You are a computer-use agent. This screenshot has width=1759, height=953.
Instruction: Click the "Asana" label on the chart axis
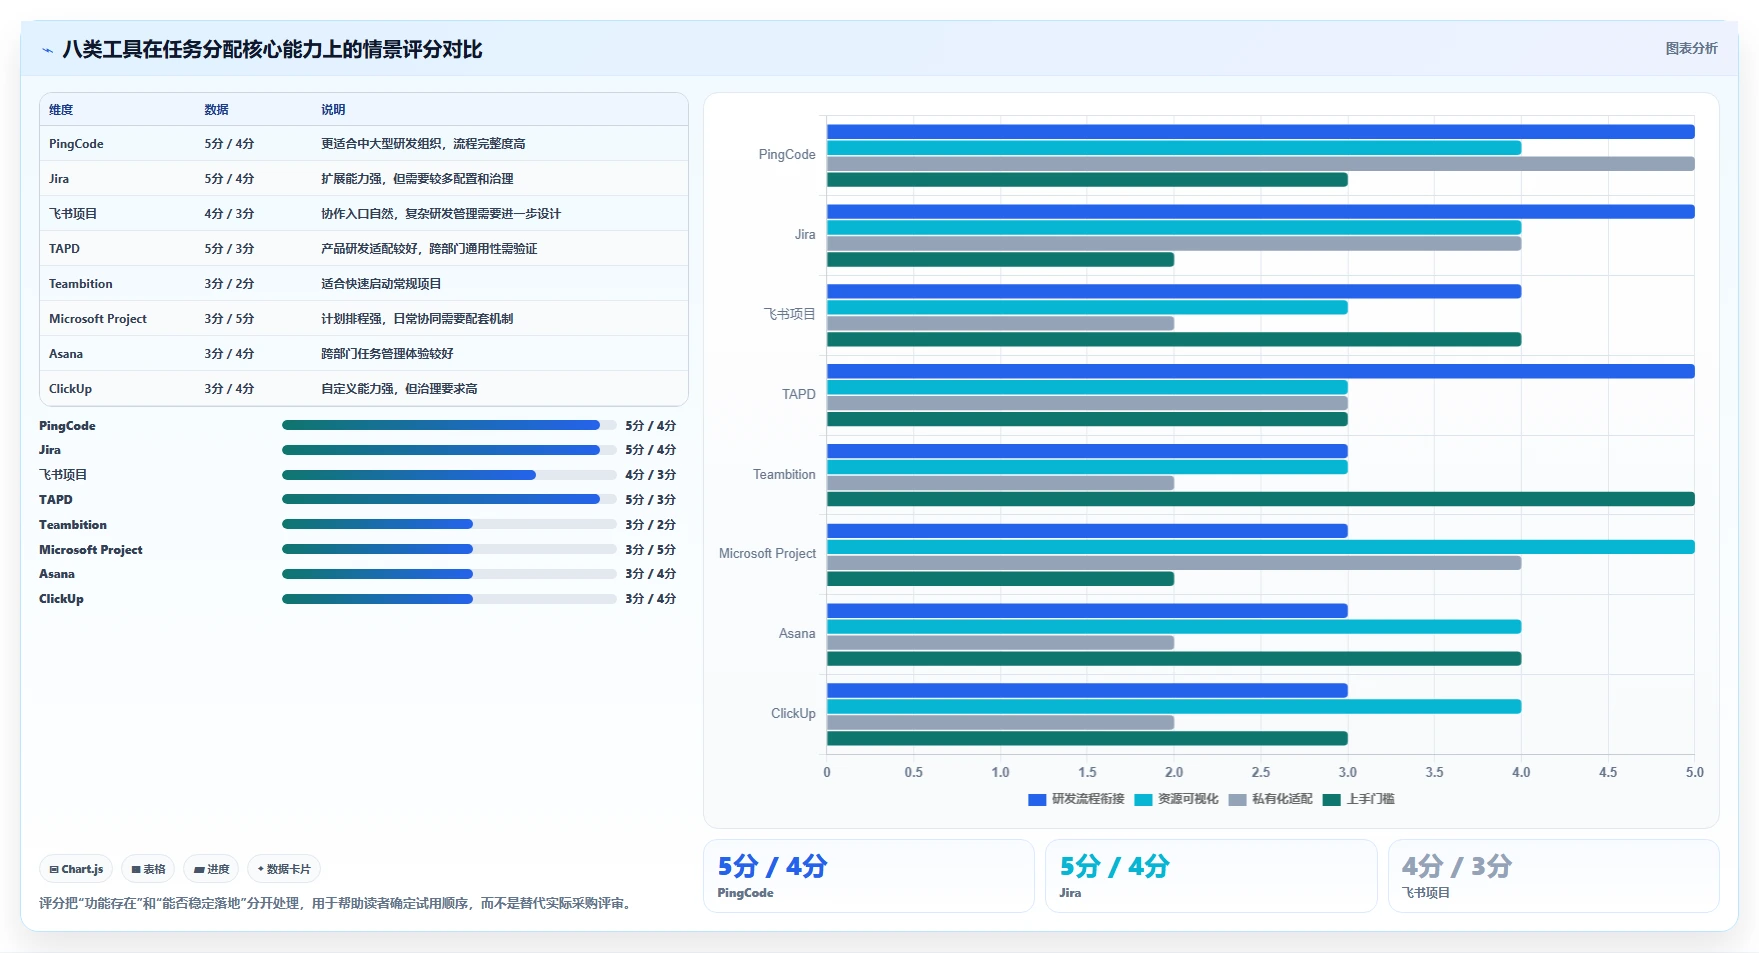tap(797, 634)
